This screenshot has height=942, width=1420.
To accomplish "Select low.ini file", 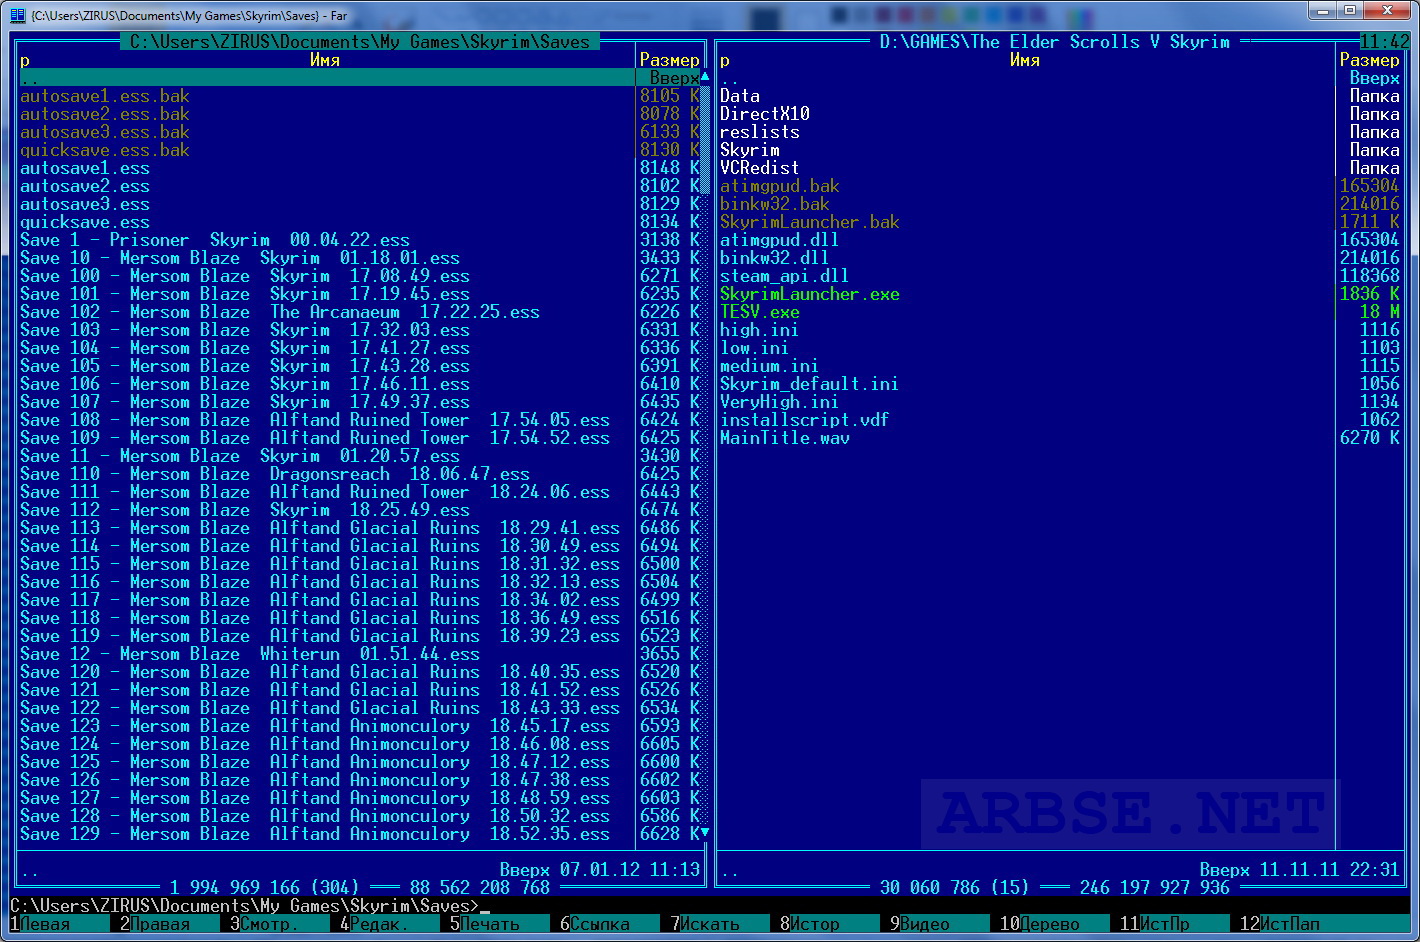I will pos(755,348).
